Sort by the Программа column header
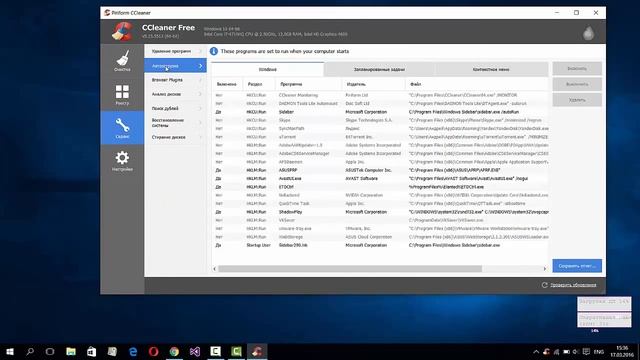Screen dimensions: 640x360 click(x=308, y=84)
